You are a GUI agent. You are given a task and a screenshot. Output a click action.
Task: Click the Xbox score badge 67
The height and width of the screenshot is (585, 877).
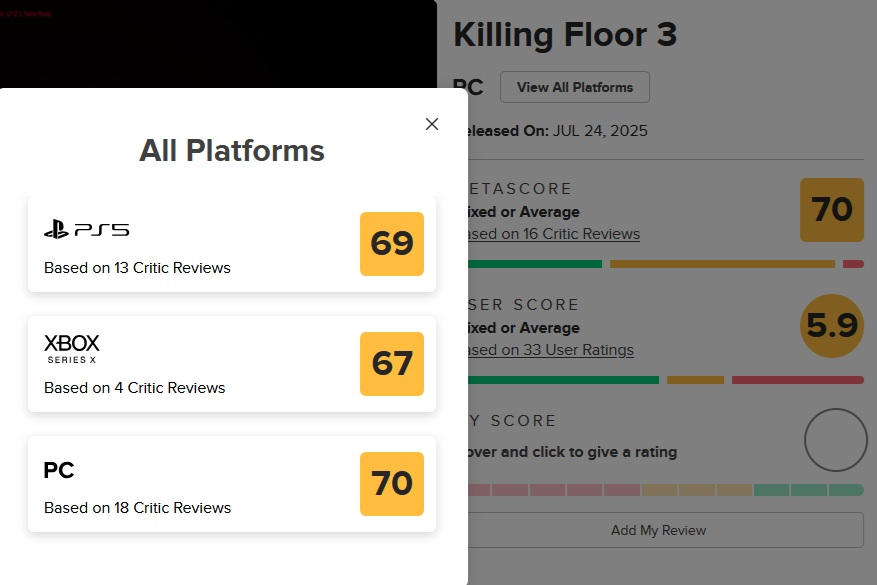pos(392,364)
